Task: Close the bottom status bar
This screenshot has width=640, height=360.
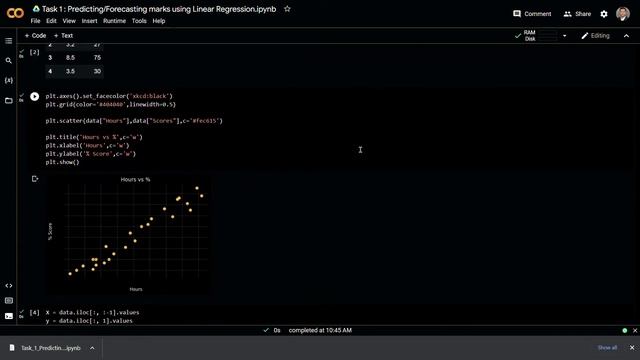Action: coord(635,330)
